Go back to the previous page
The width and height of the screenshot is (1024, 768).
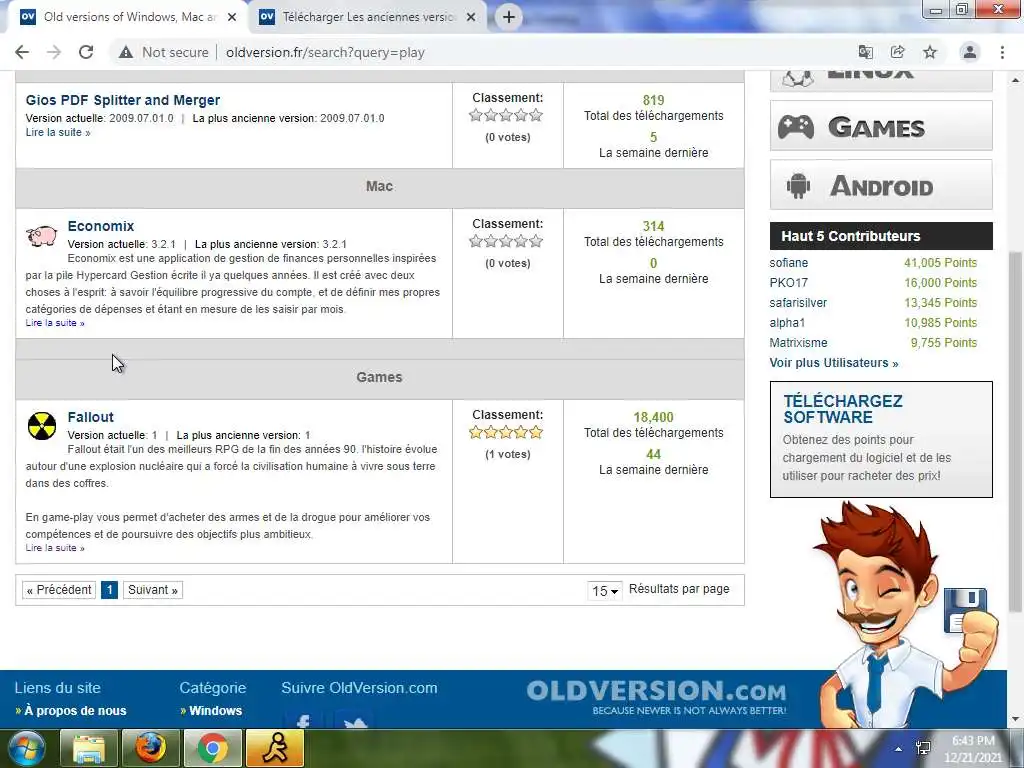pyautogui.click(x=22, y=52)
